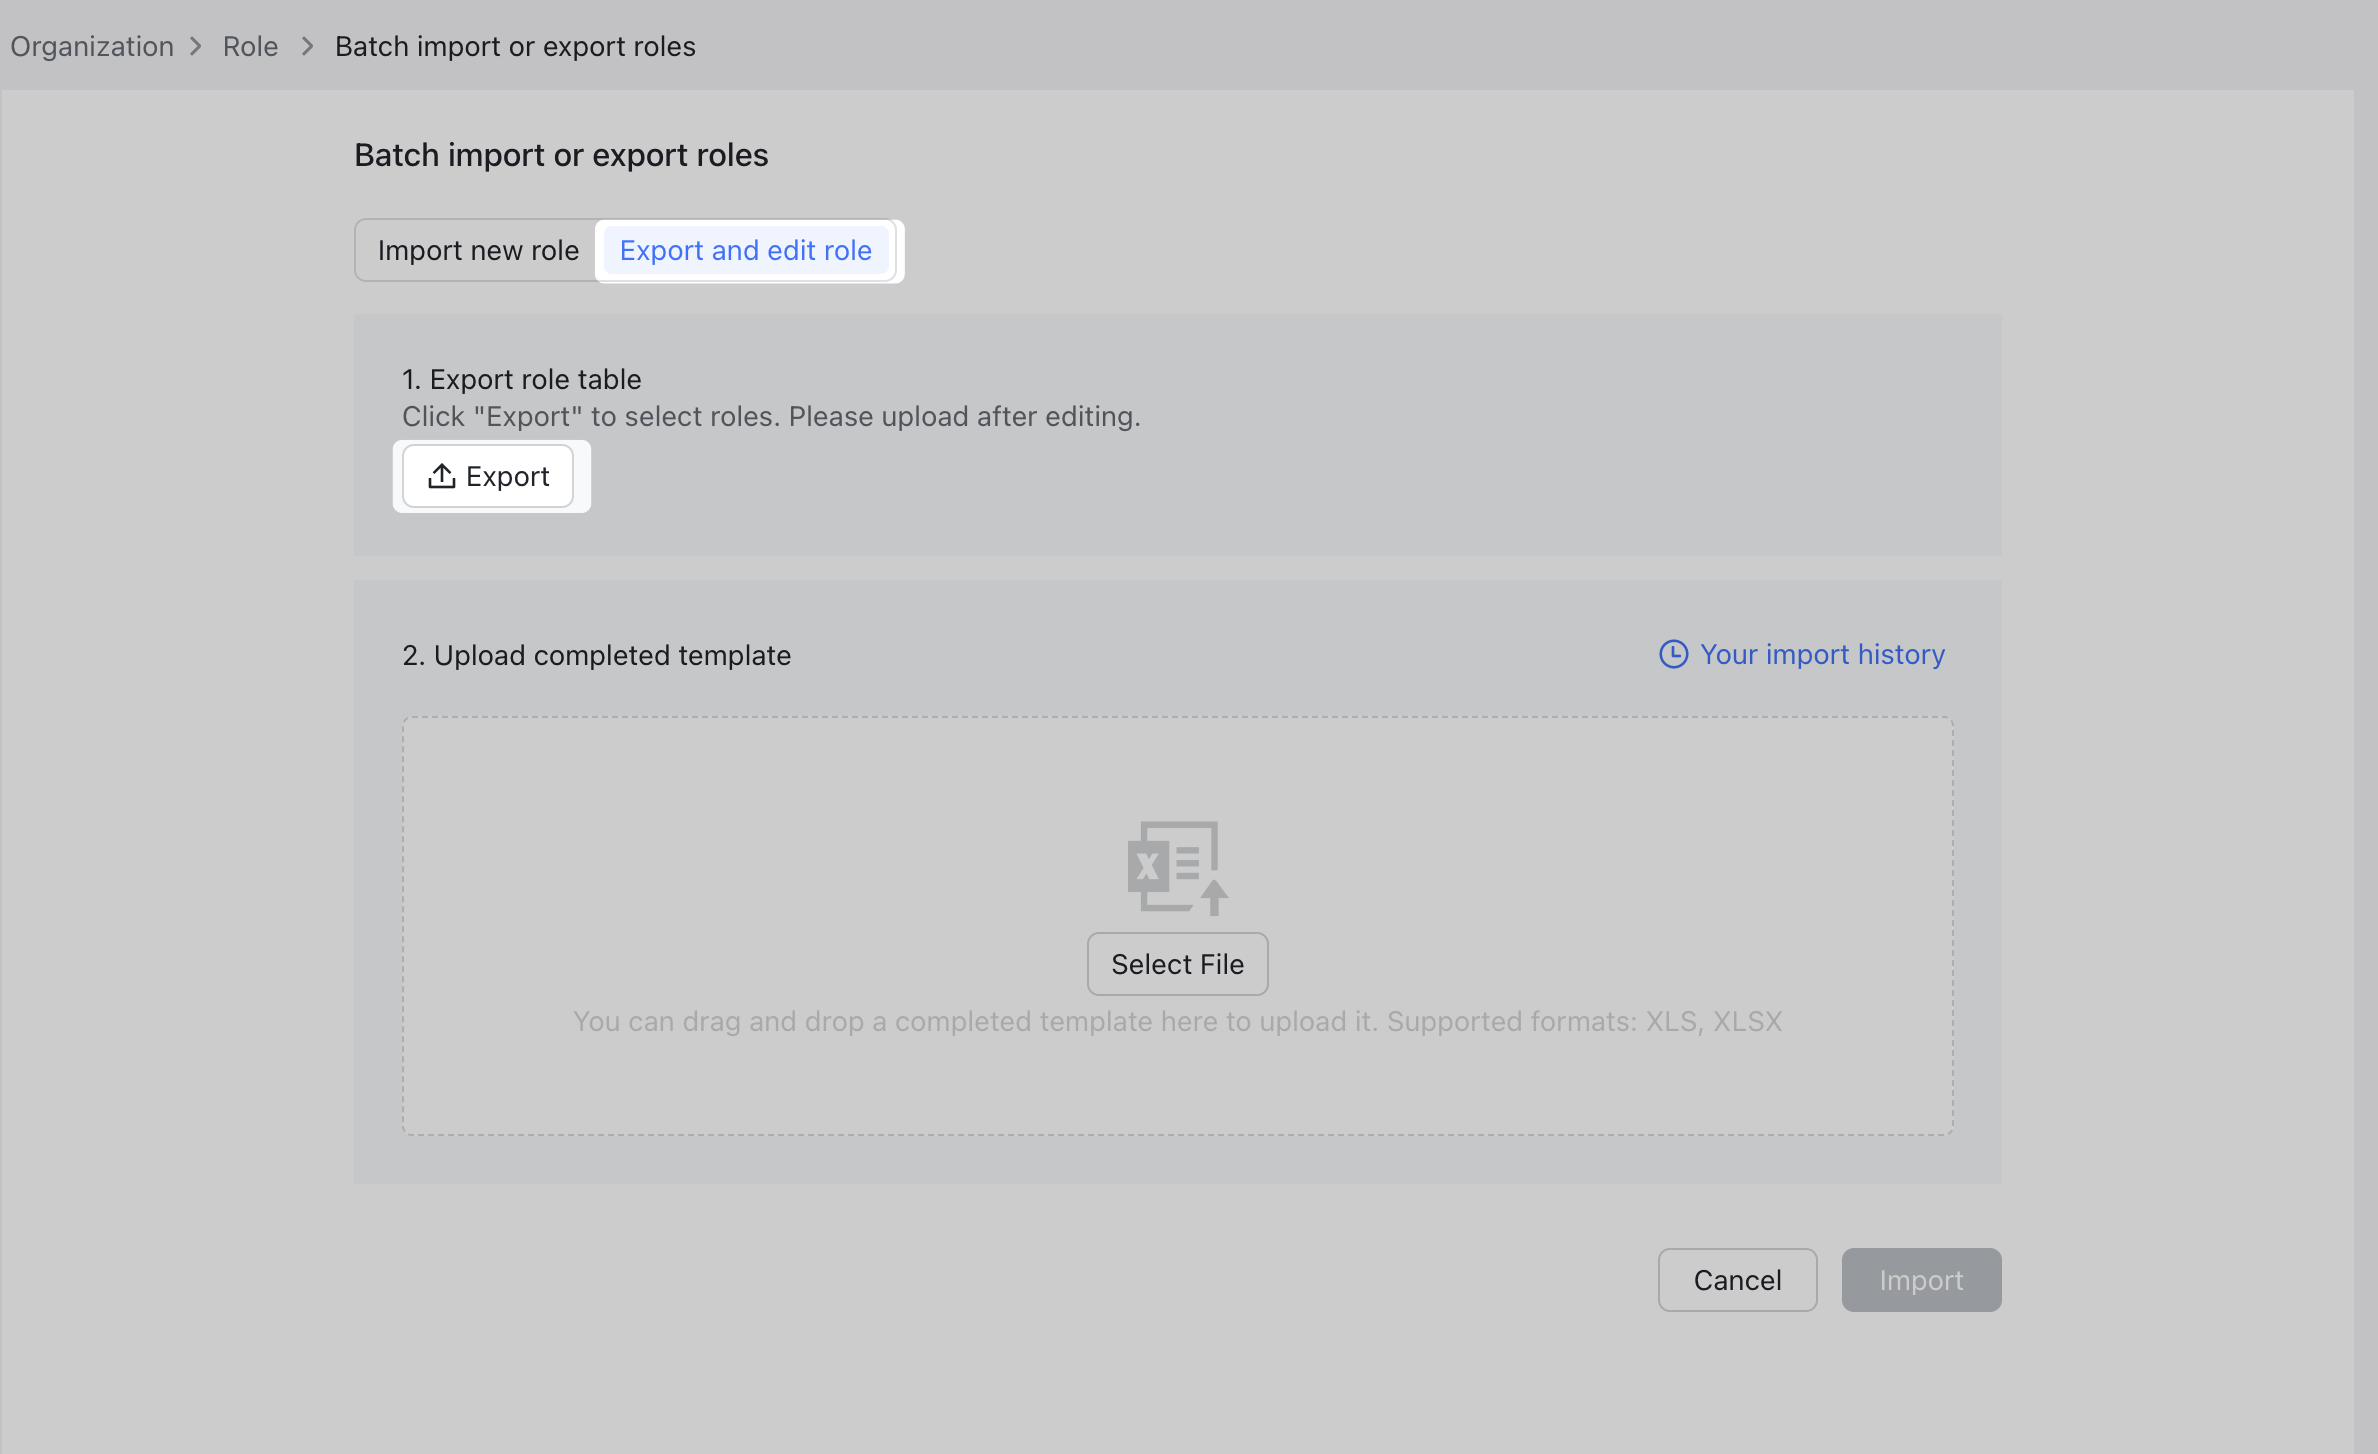2378x1454 pixels.
Task: Click the Batch import or export roles heading
Action: [560, 154]
